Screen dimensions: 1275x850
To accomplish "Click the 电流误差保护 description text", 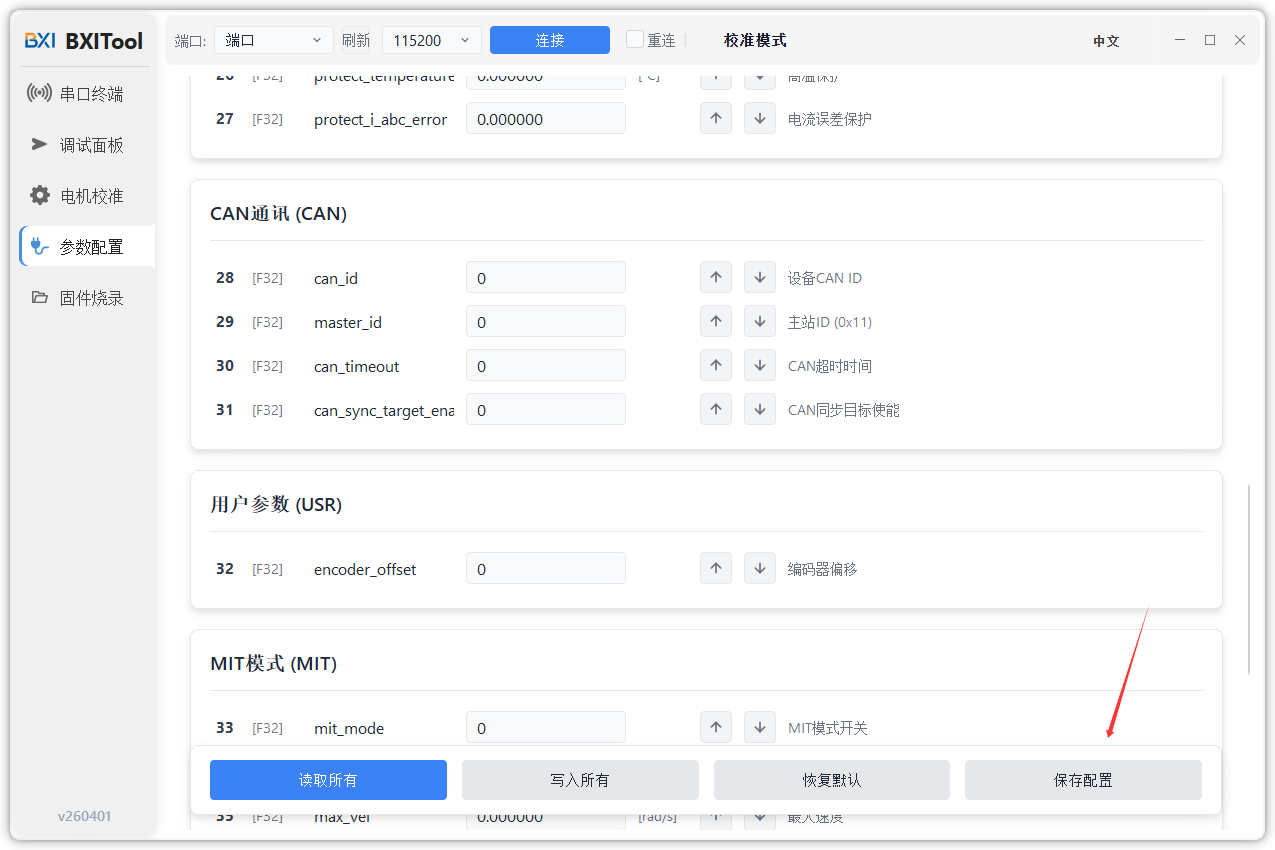I will (x=830, y=119).
